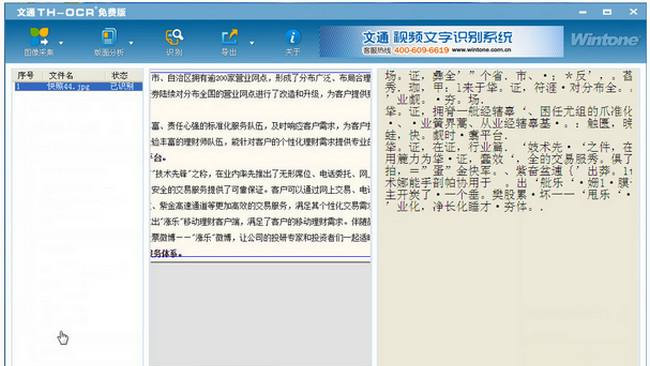Minimize the TH-OCR window
This screenshot has height=366, width=650.
(583, 12)
